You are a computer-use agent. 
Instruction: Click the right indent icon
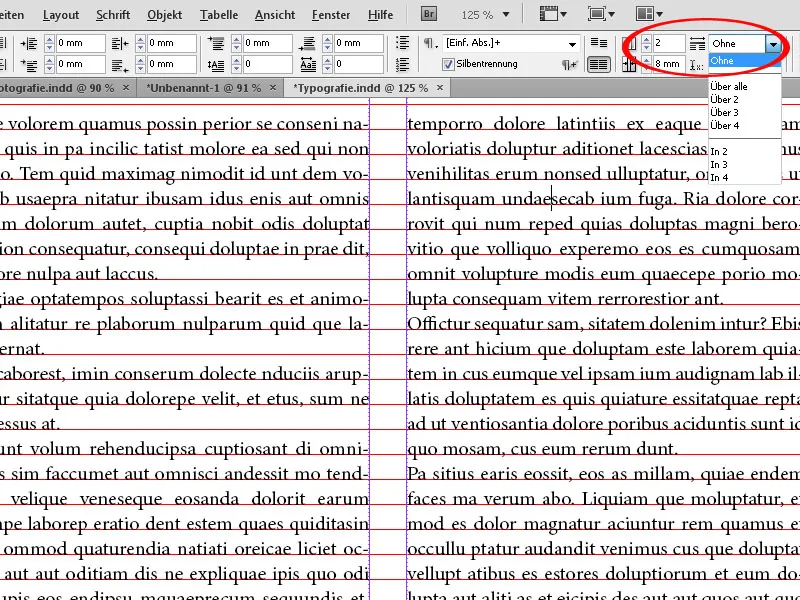(120, 43)
